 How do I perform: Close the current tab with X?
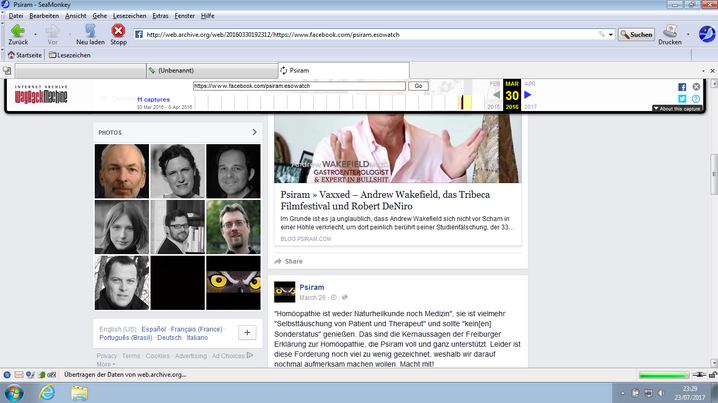coord(713,71)
